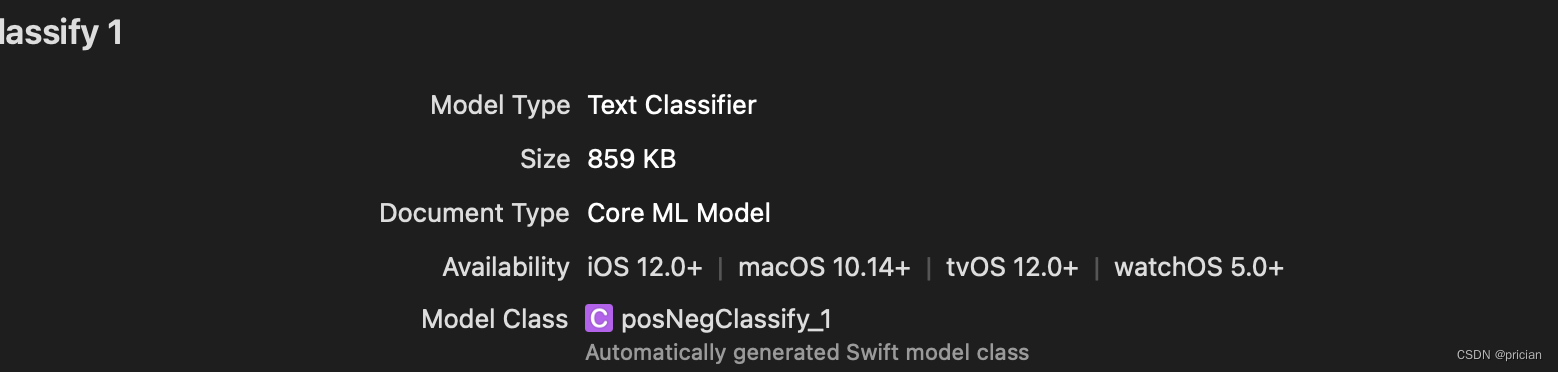Image resolution: width=1558 pixels, height=372 pixels.
Task: Click the model title heading ending in 'lassify 1'
Action: coord(61,33)
